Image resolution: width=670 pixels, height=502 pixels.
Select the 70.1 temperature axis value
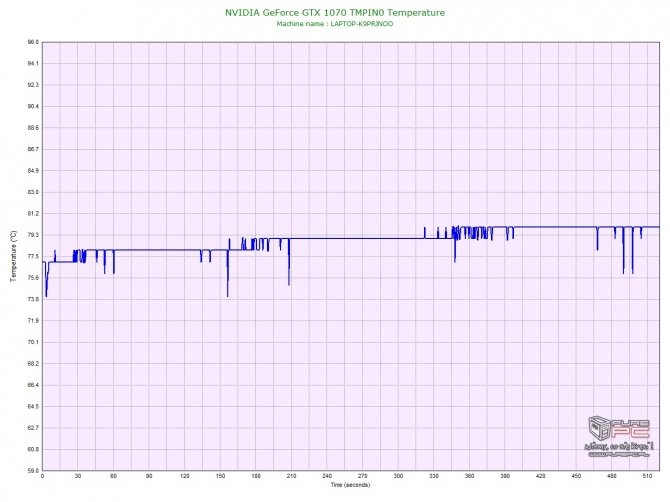tap(33, 342)
